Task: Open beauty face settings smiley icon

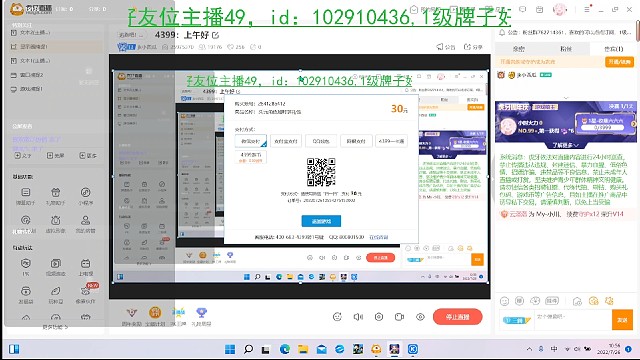Action: tap(337, 317)
